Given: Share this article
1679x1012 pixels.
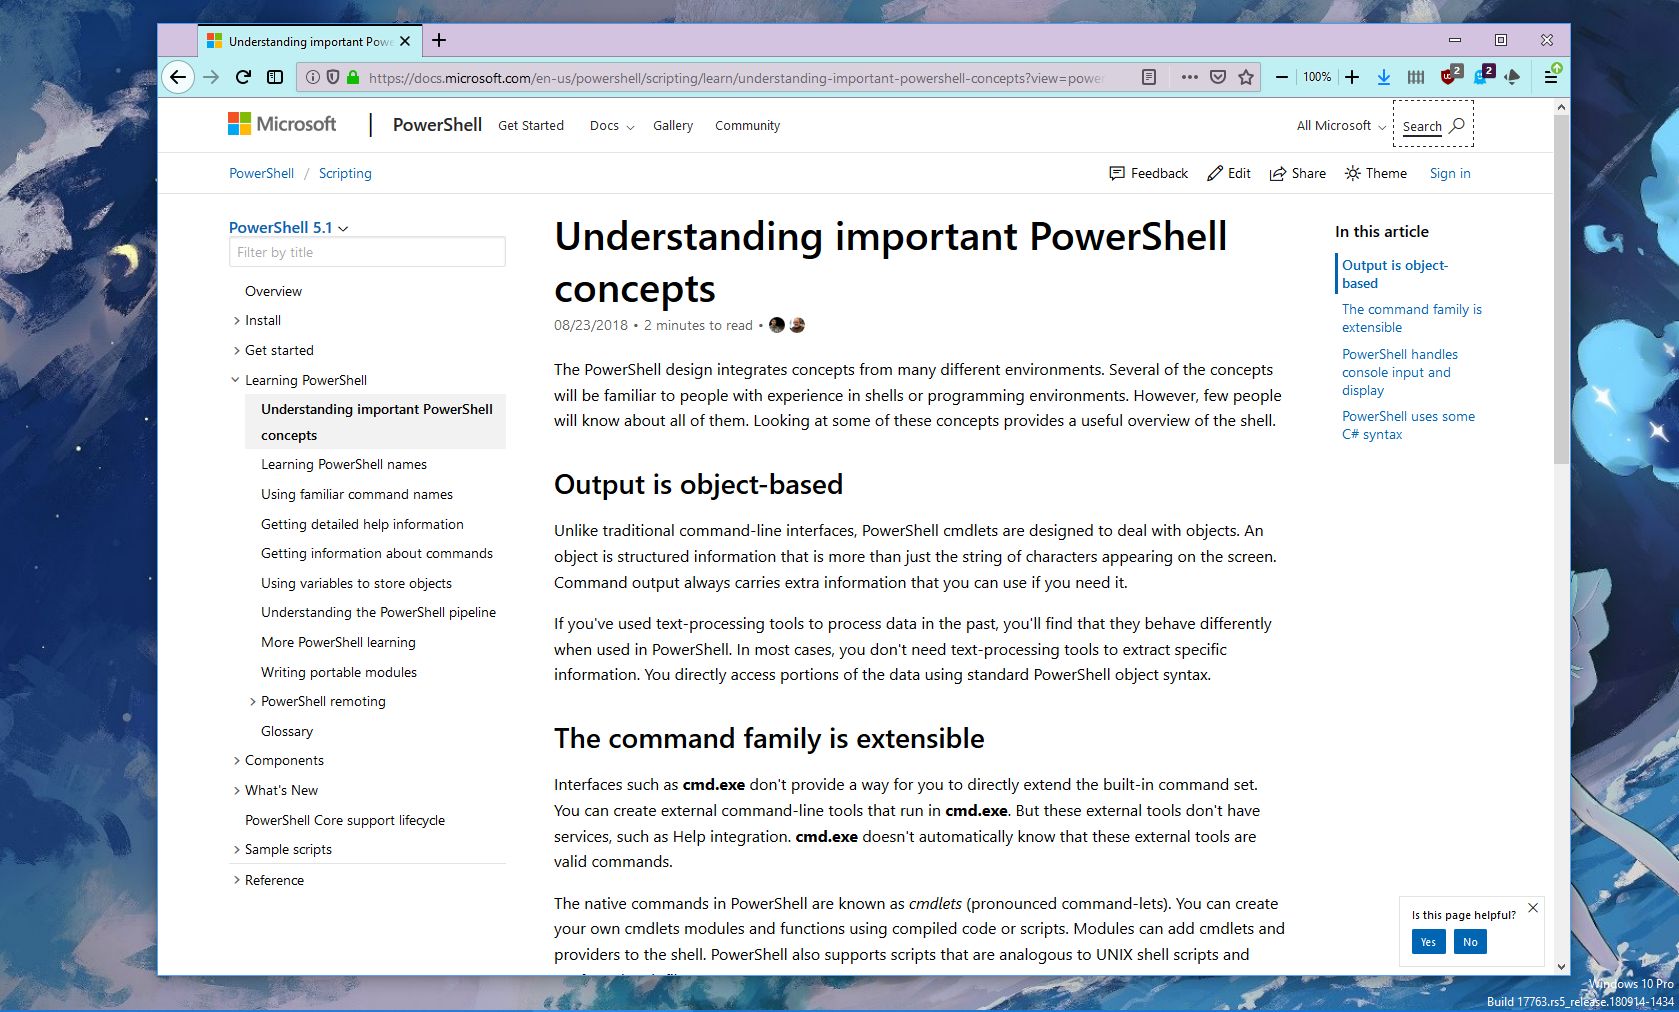Looking at the screenshot, I should coord(1298,173).
